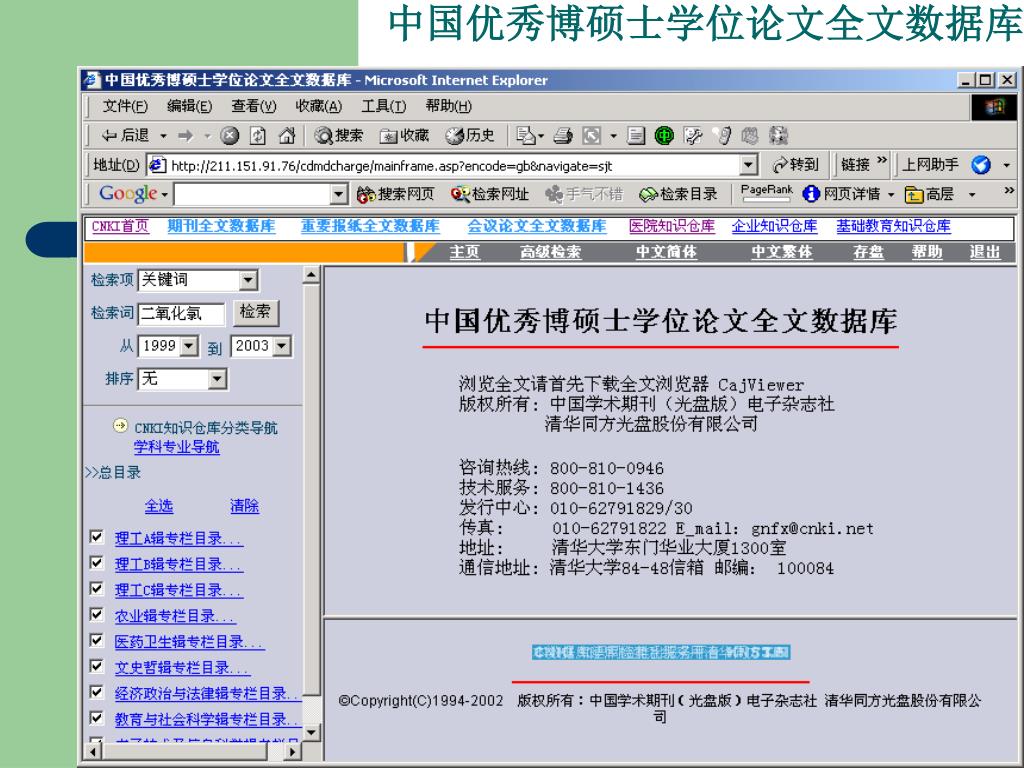Click the Print icon
Viewport: 1024px width, 768px height.
coord(563,136)
